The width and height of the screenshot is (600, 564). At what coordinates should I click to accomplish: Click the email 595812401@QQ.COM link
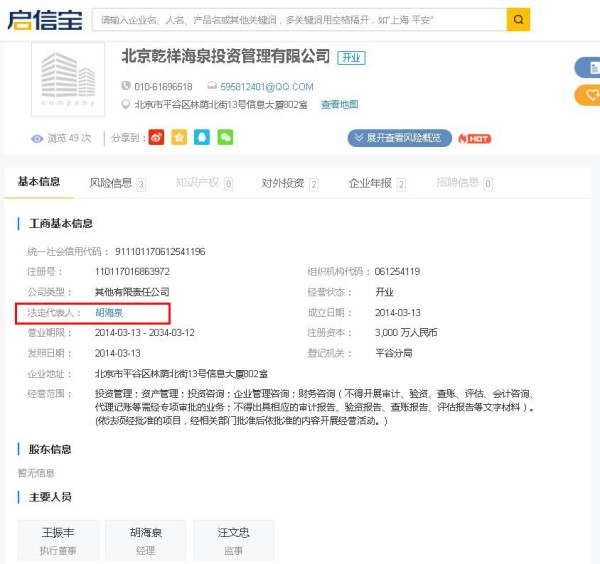(266, 87)
